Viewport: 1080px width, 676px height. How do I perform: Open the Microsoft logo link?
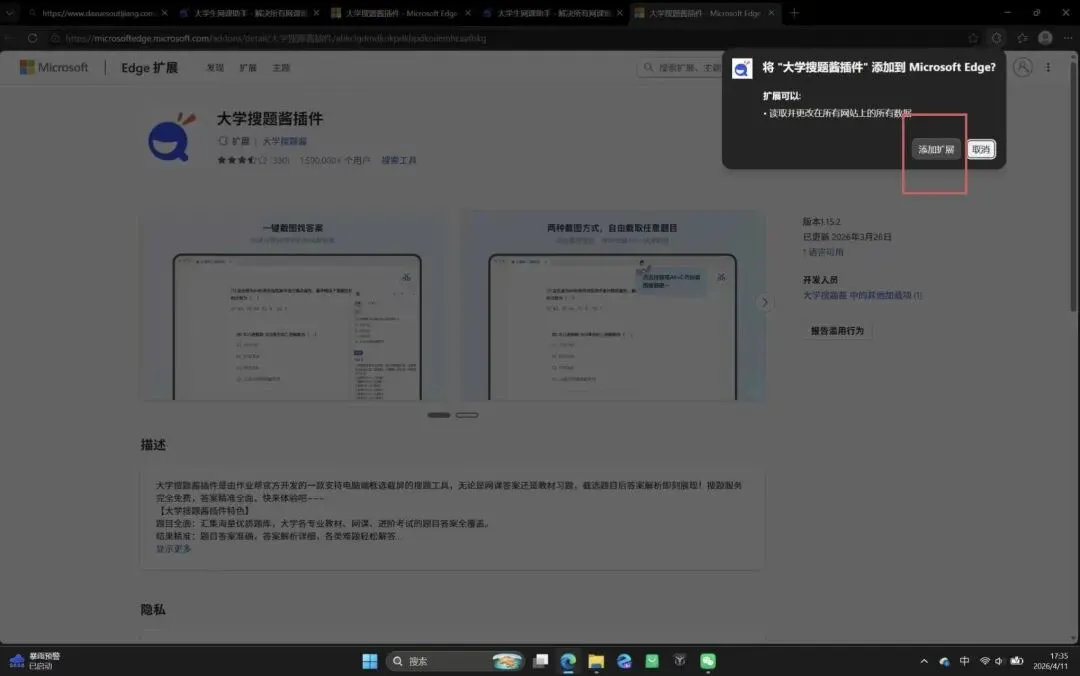54,68
